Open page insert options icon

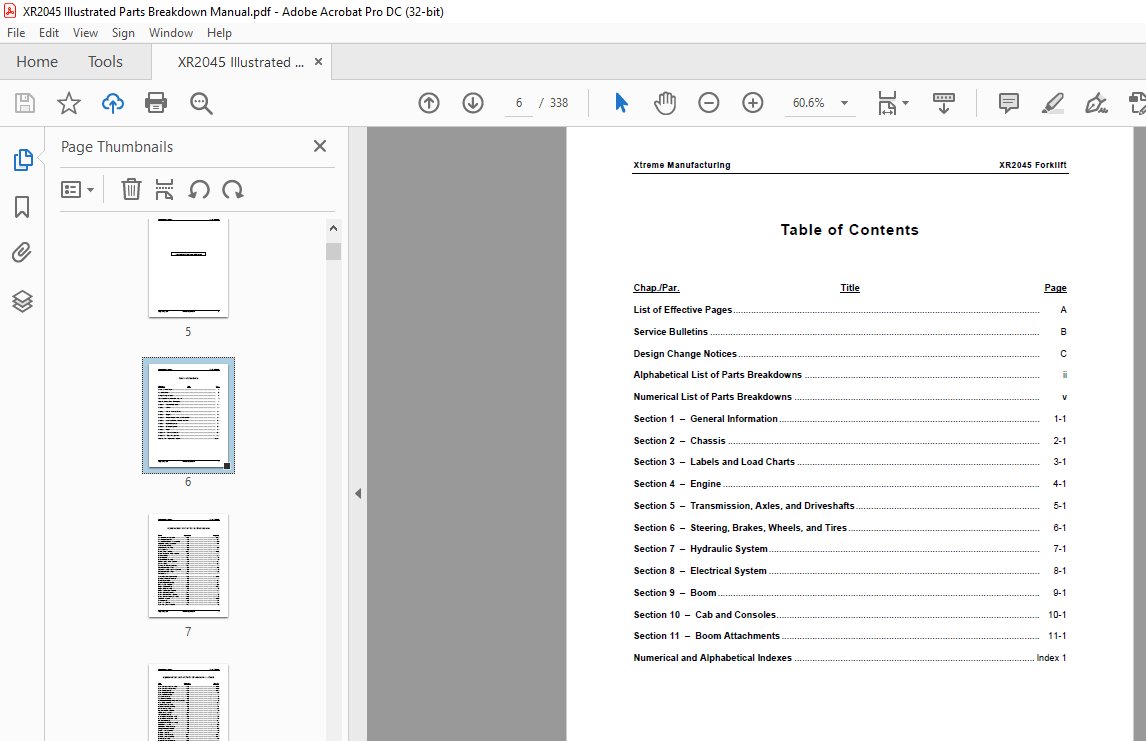click(x=164, y=189)
